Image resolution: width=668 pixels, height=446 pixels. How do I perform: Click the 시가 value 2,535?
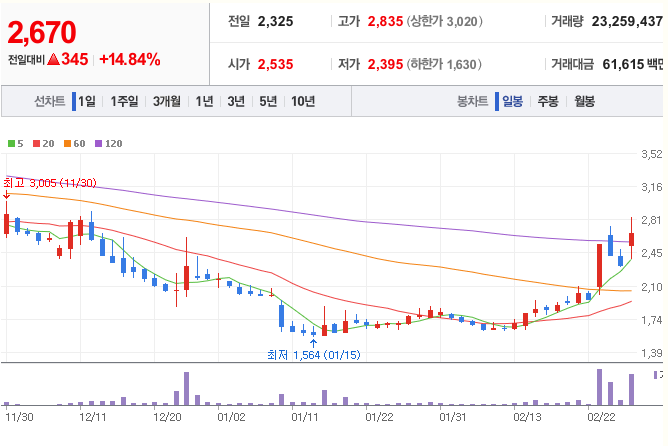click(x=275, y=64)
